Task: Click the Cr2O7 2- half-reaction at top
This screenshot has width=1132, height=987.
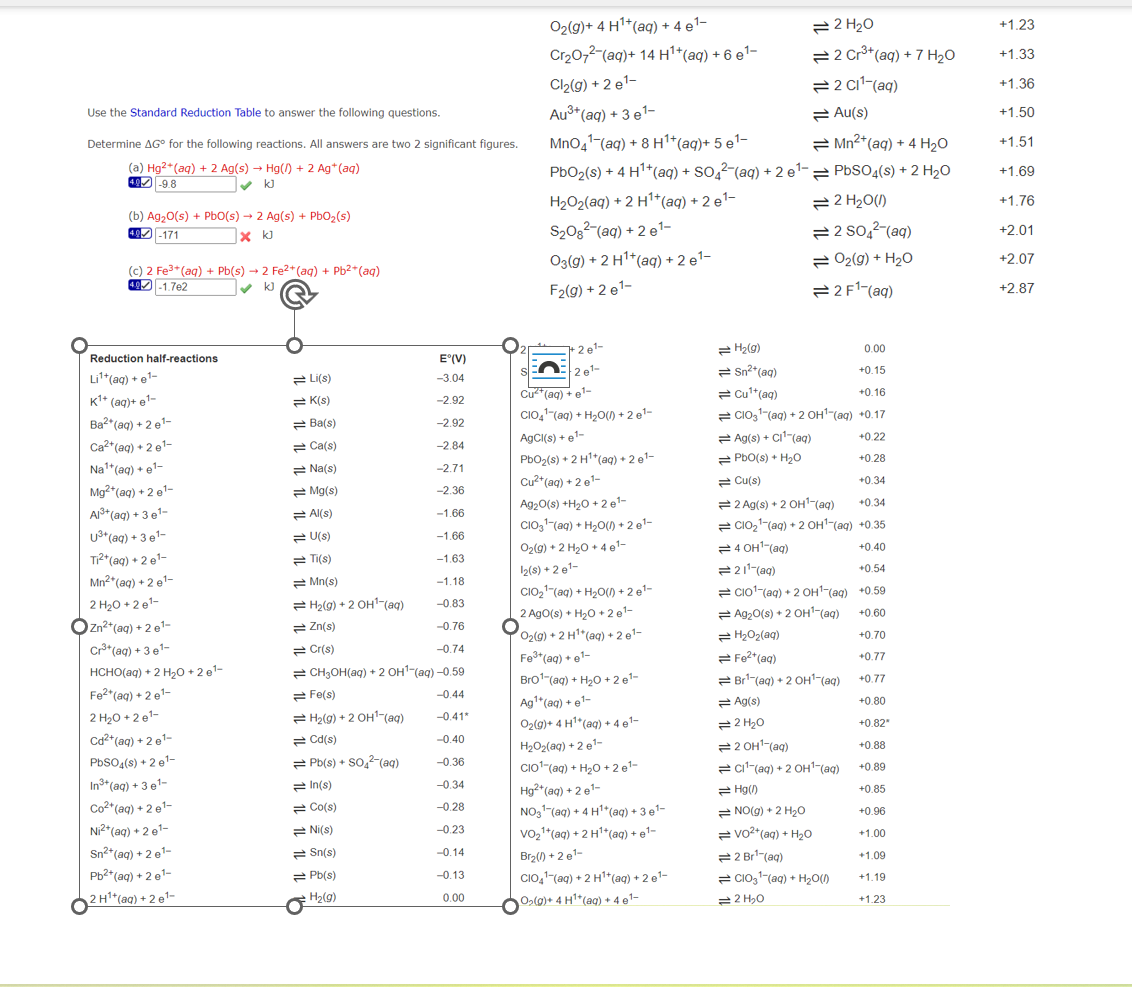Action: [653, 54]
